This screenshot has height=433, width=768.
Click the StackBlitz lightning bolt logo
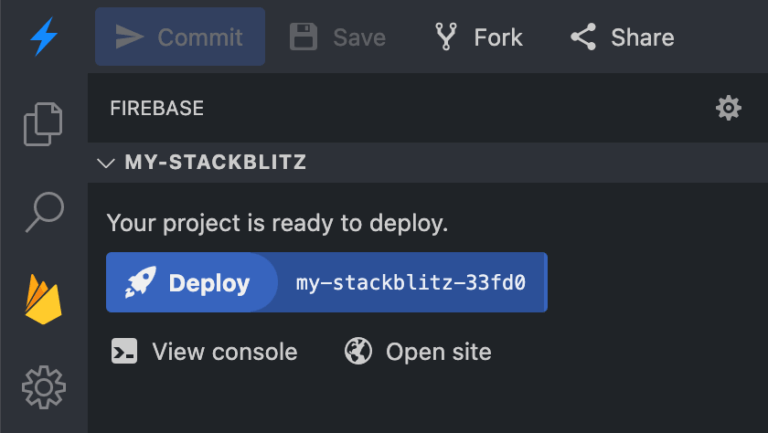tap(44, 37)
